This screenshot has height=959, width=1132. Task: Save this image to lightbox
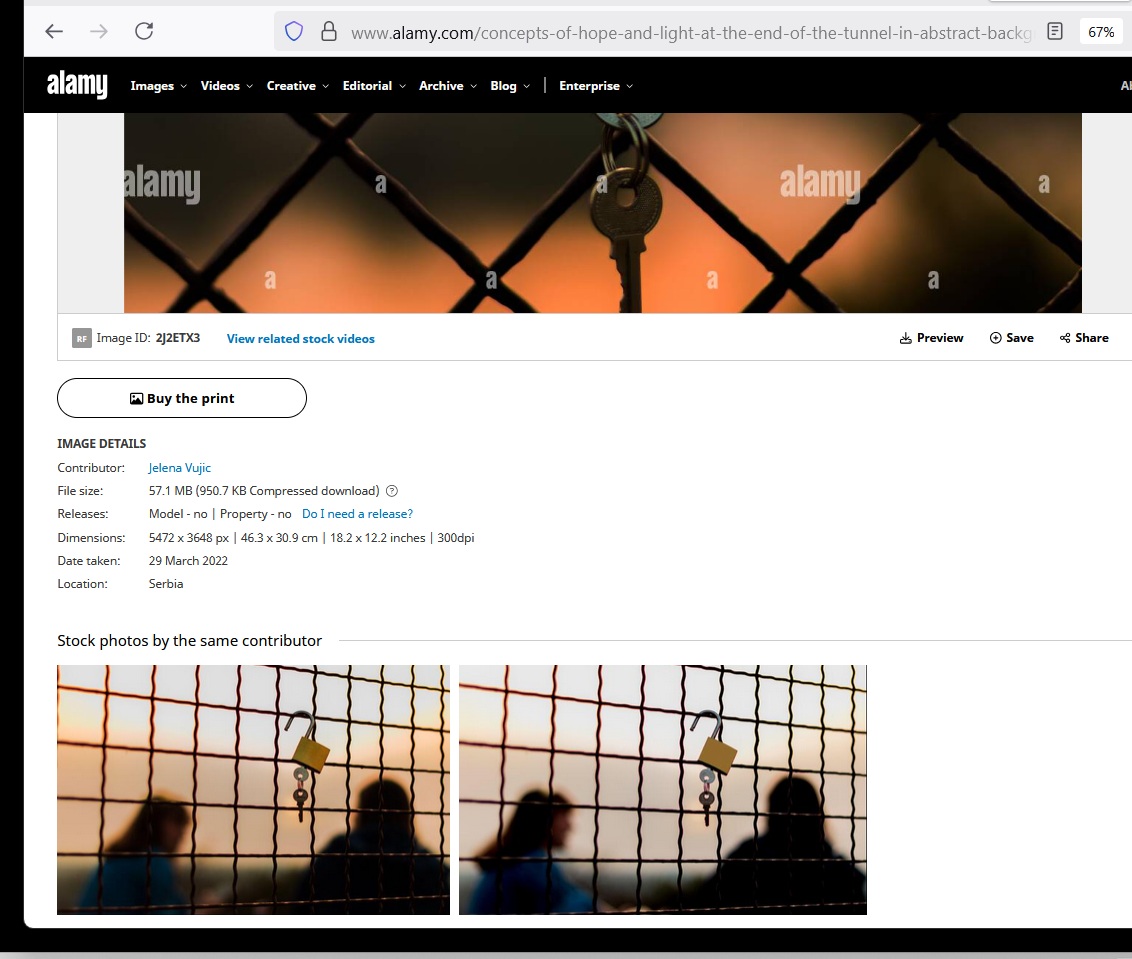pyautogui.click(x=1011, y=338)
